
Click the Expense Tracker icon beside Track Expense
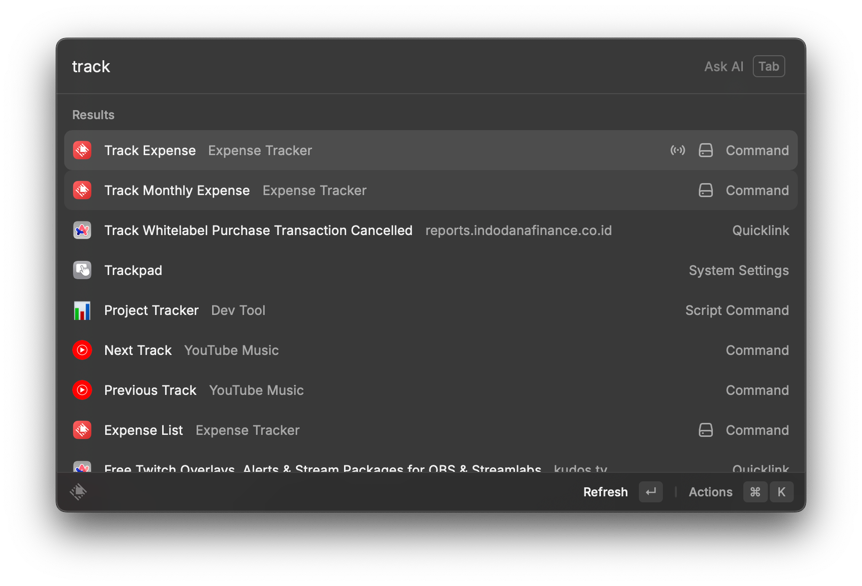coord(82,150)
